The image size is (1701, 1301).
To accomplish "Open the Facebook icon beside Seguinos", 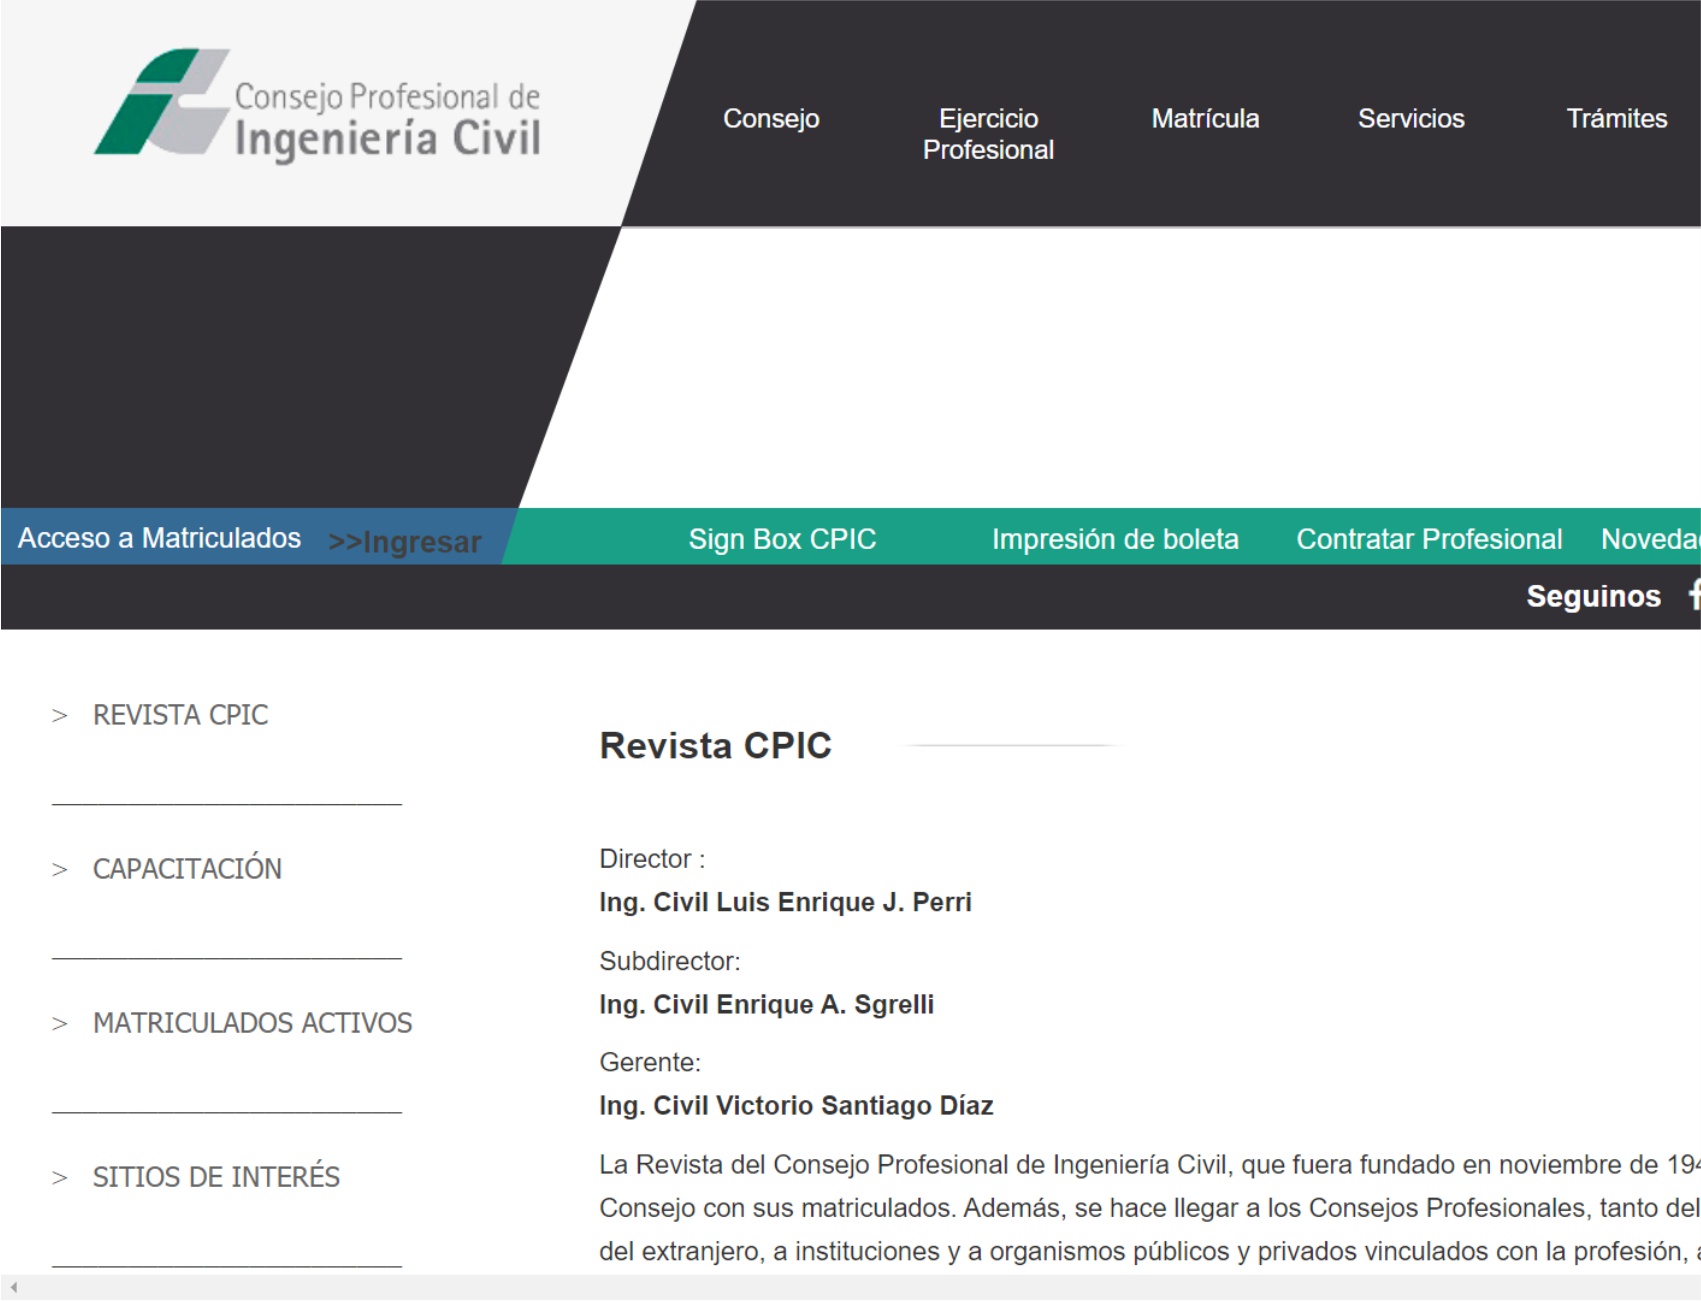I will [x=1694, y=595].
